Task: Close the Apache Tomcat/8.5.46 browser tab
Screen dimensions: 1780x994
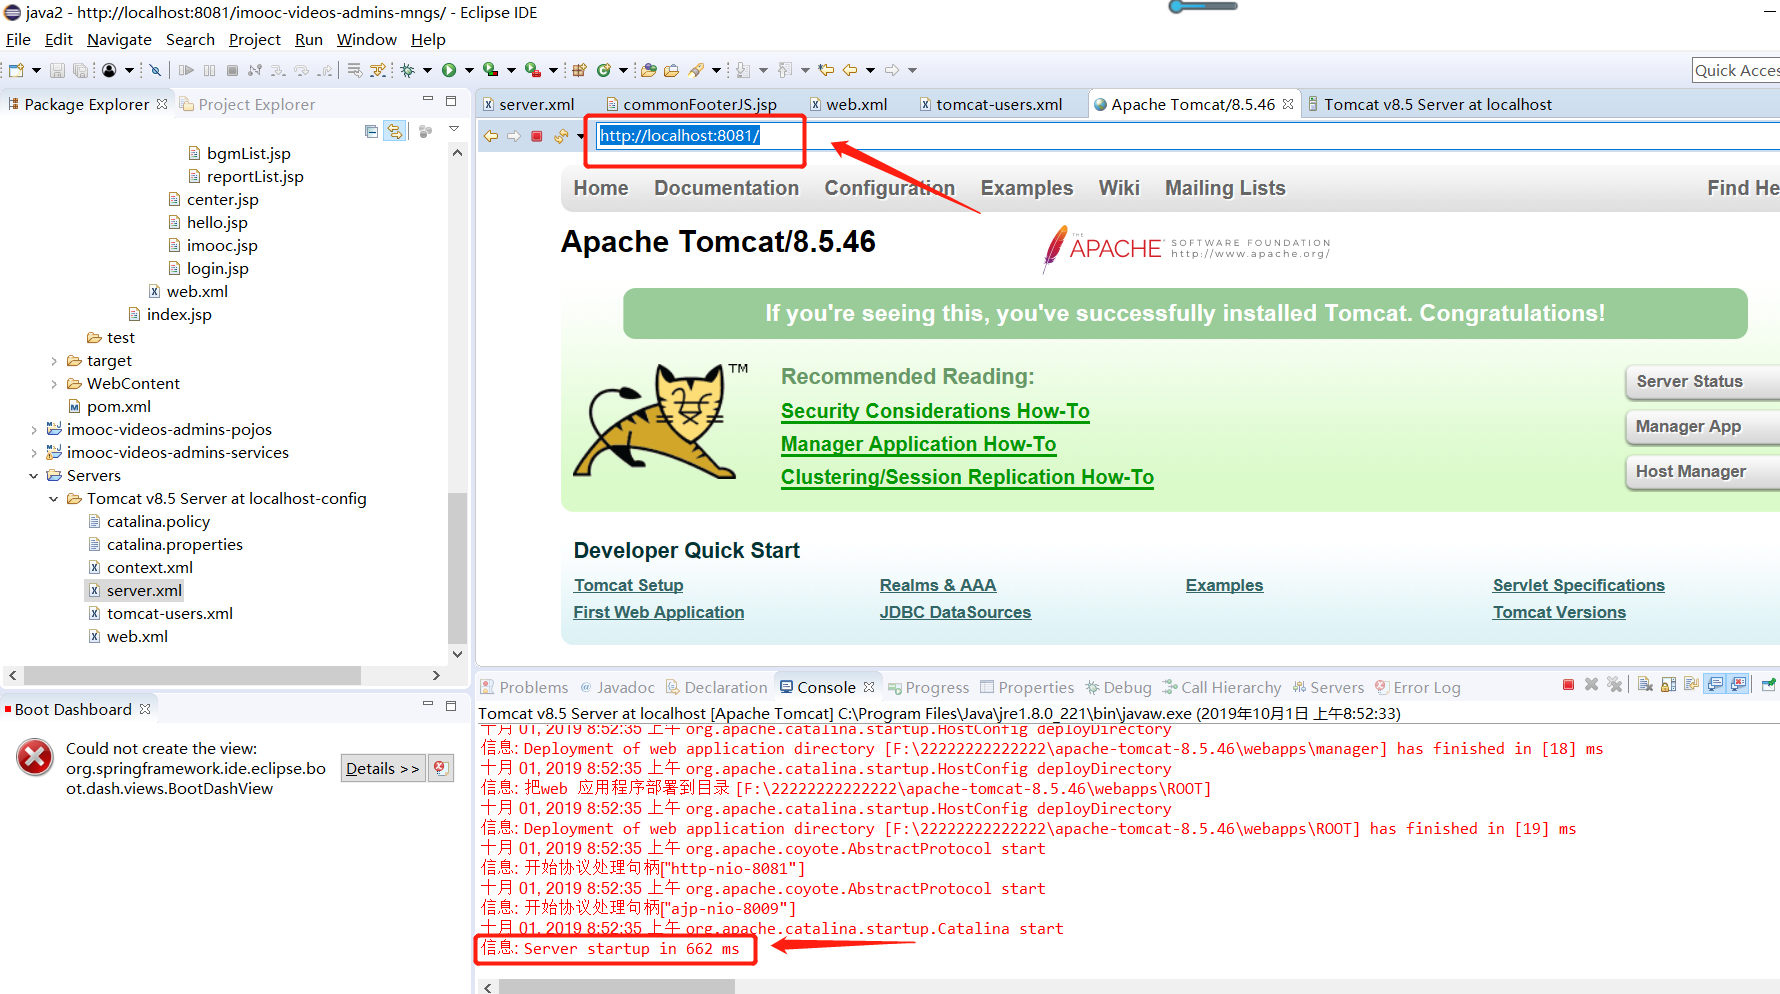Action: pos(1288,104)
